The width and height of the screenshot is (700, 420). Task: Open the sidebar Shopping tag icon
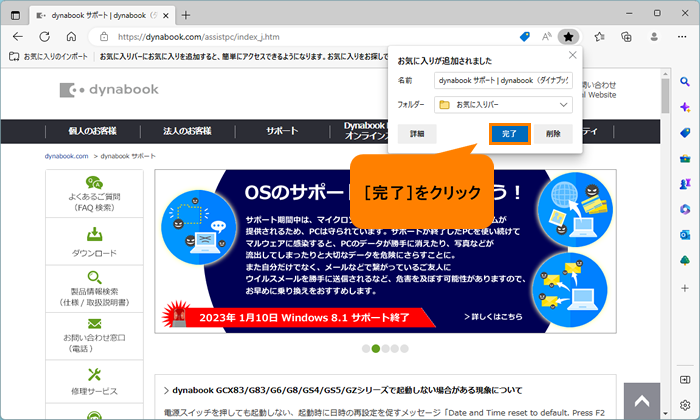coord(685,133)
